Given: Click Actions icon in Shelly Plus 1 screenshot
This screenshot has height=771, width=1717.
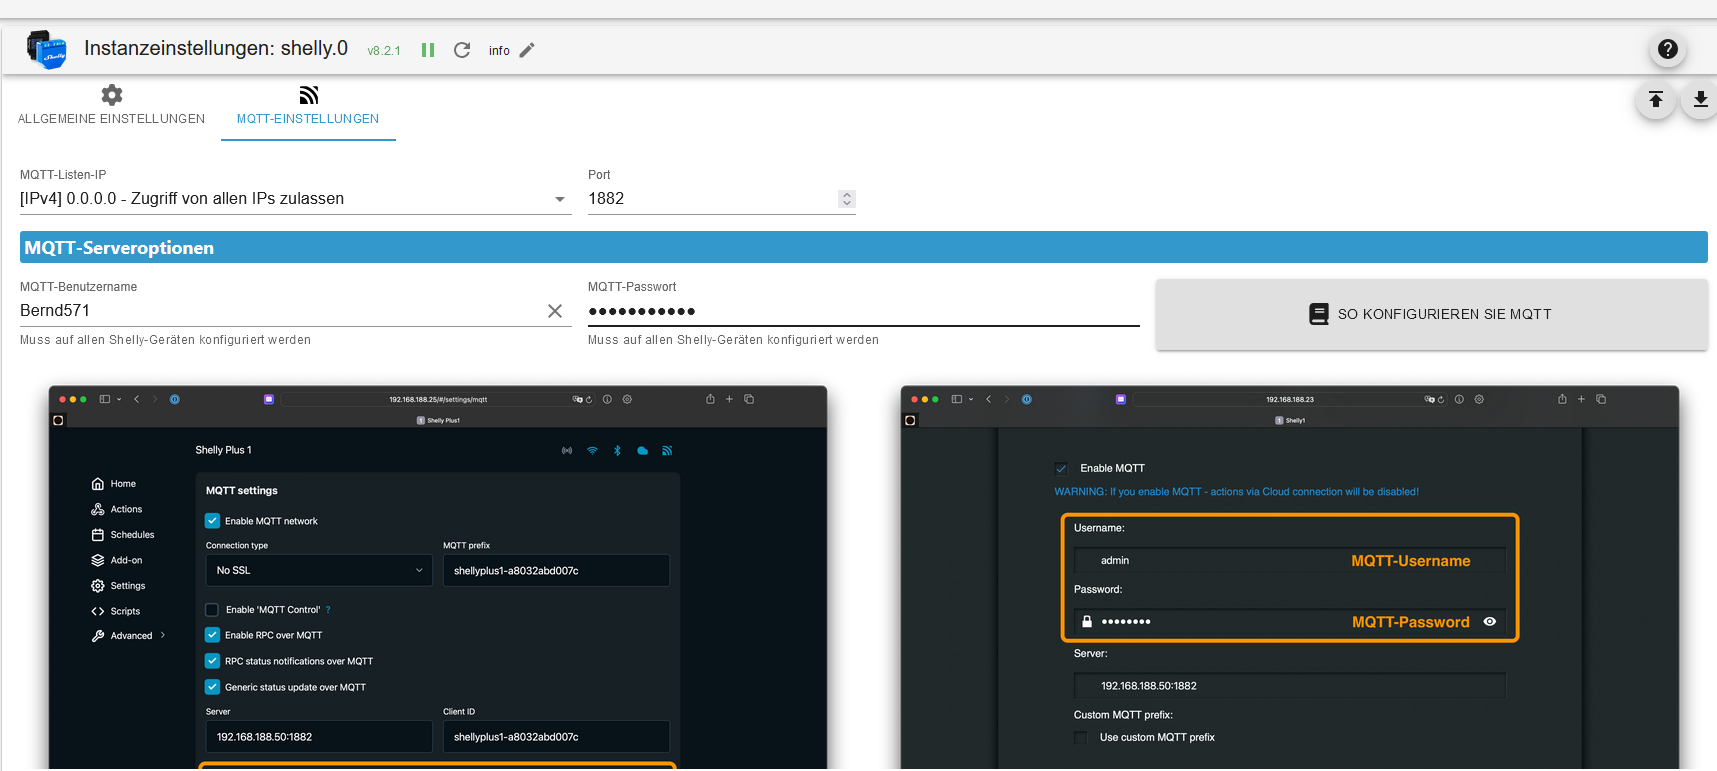Looking at the screenshot, I should [x=98, y=509].
